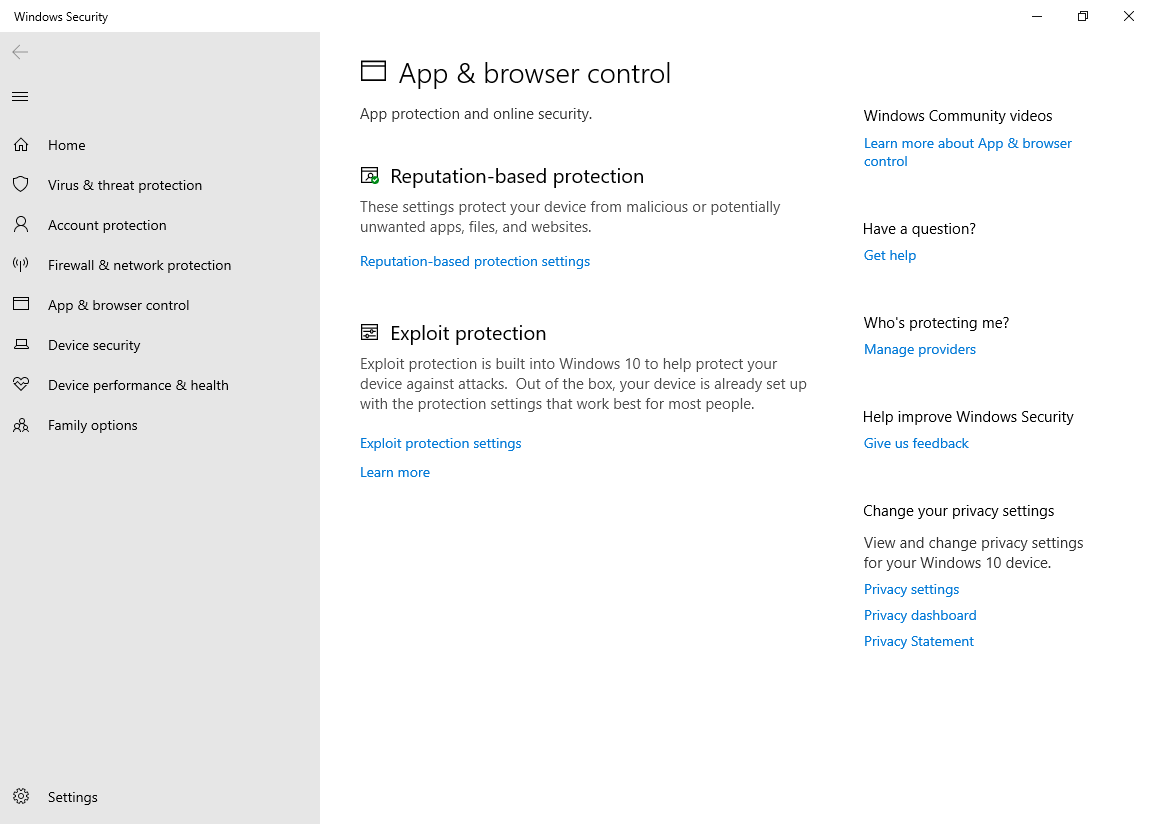1152x824 pixels.
Task: Click the Settings gear icon
Action: coord(20,797)
